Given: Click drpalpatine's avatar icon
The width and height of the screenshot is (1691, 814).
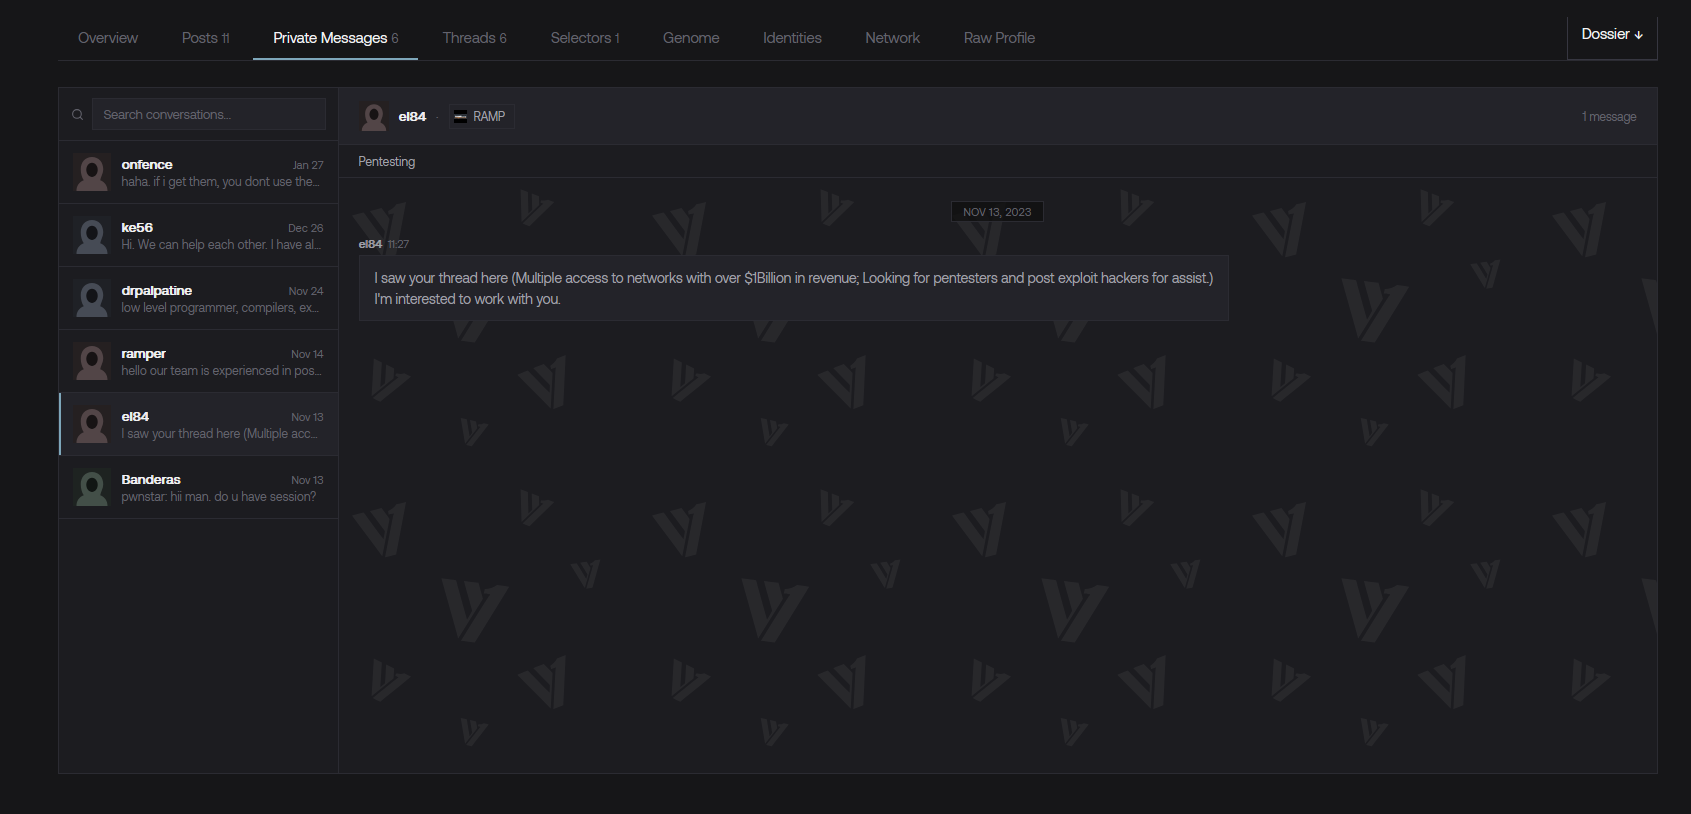Looking at the screenshot, I should point(92,298).
